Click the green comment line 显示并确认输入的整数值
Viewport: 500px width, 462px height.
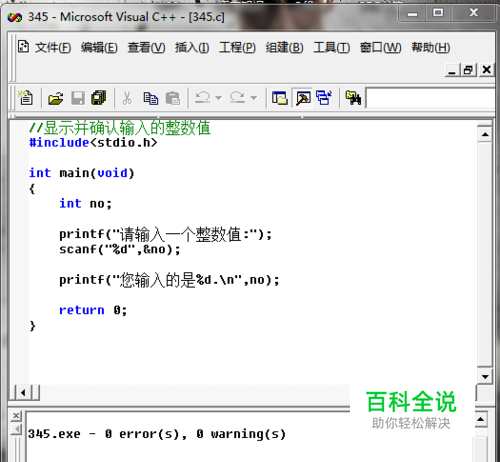tap(120, 128)
